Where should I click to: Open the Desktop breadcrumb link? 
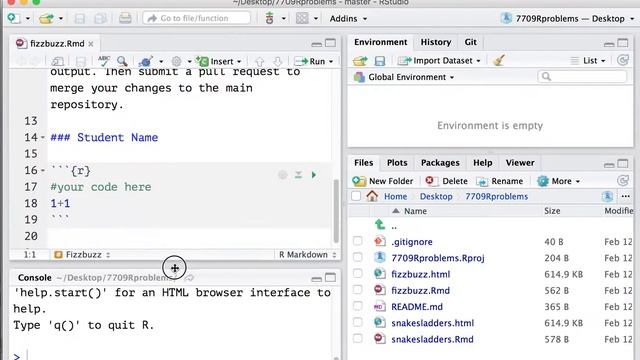[x=436, y=196]
